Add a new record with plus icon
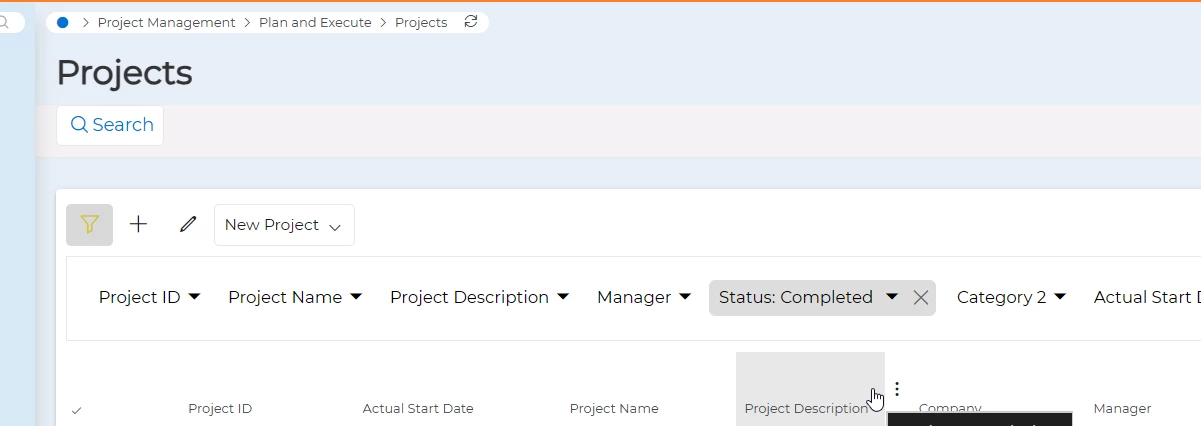Screen dimensions: 1201x426 [139, 225]
